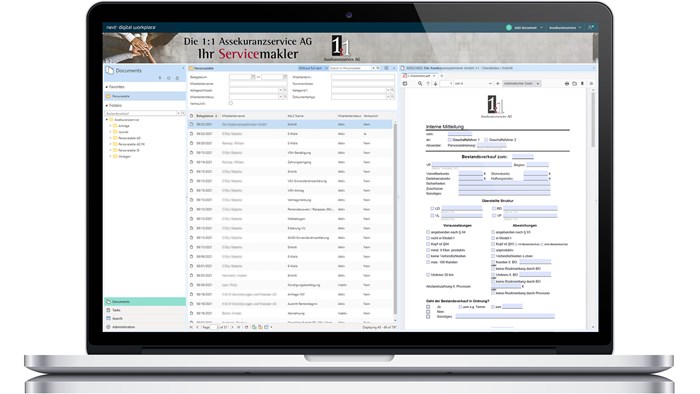700x394 pixels.
Task: Select the checklist PDF tab in viewer
Action: 419,76
